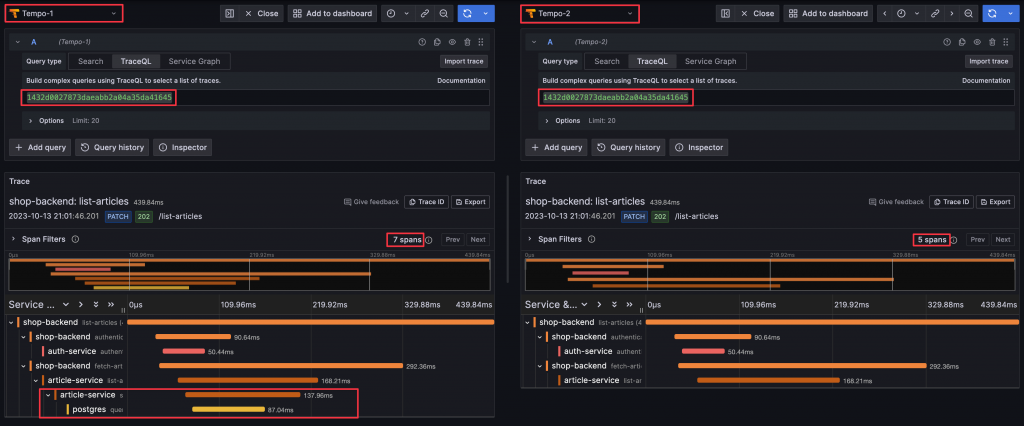Viewport: 1024px width, 426px height.
Task: Select Search query type in Tempo-2
Action: point(607,61)
